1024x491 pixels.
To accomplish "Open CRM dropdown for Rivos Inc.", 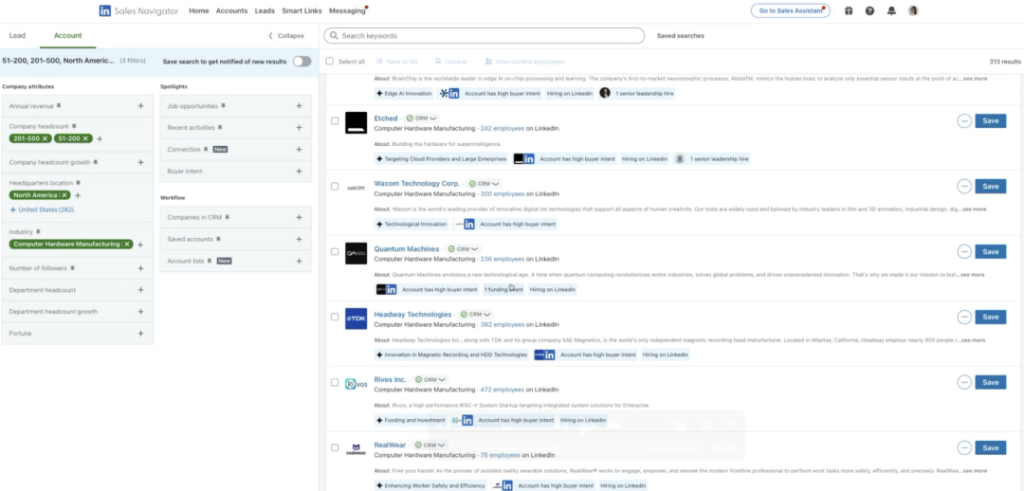I will pos(430,379).
